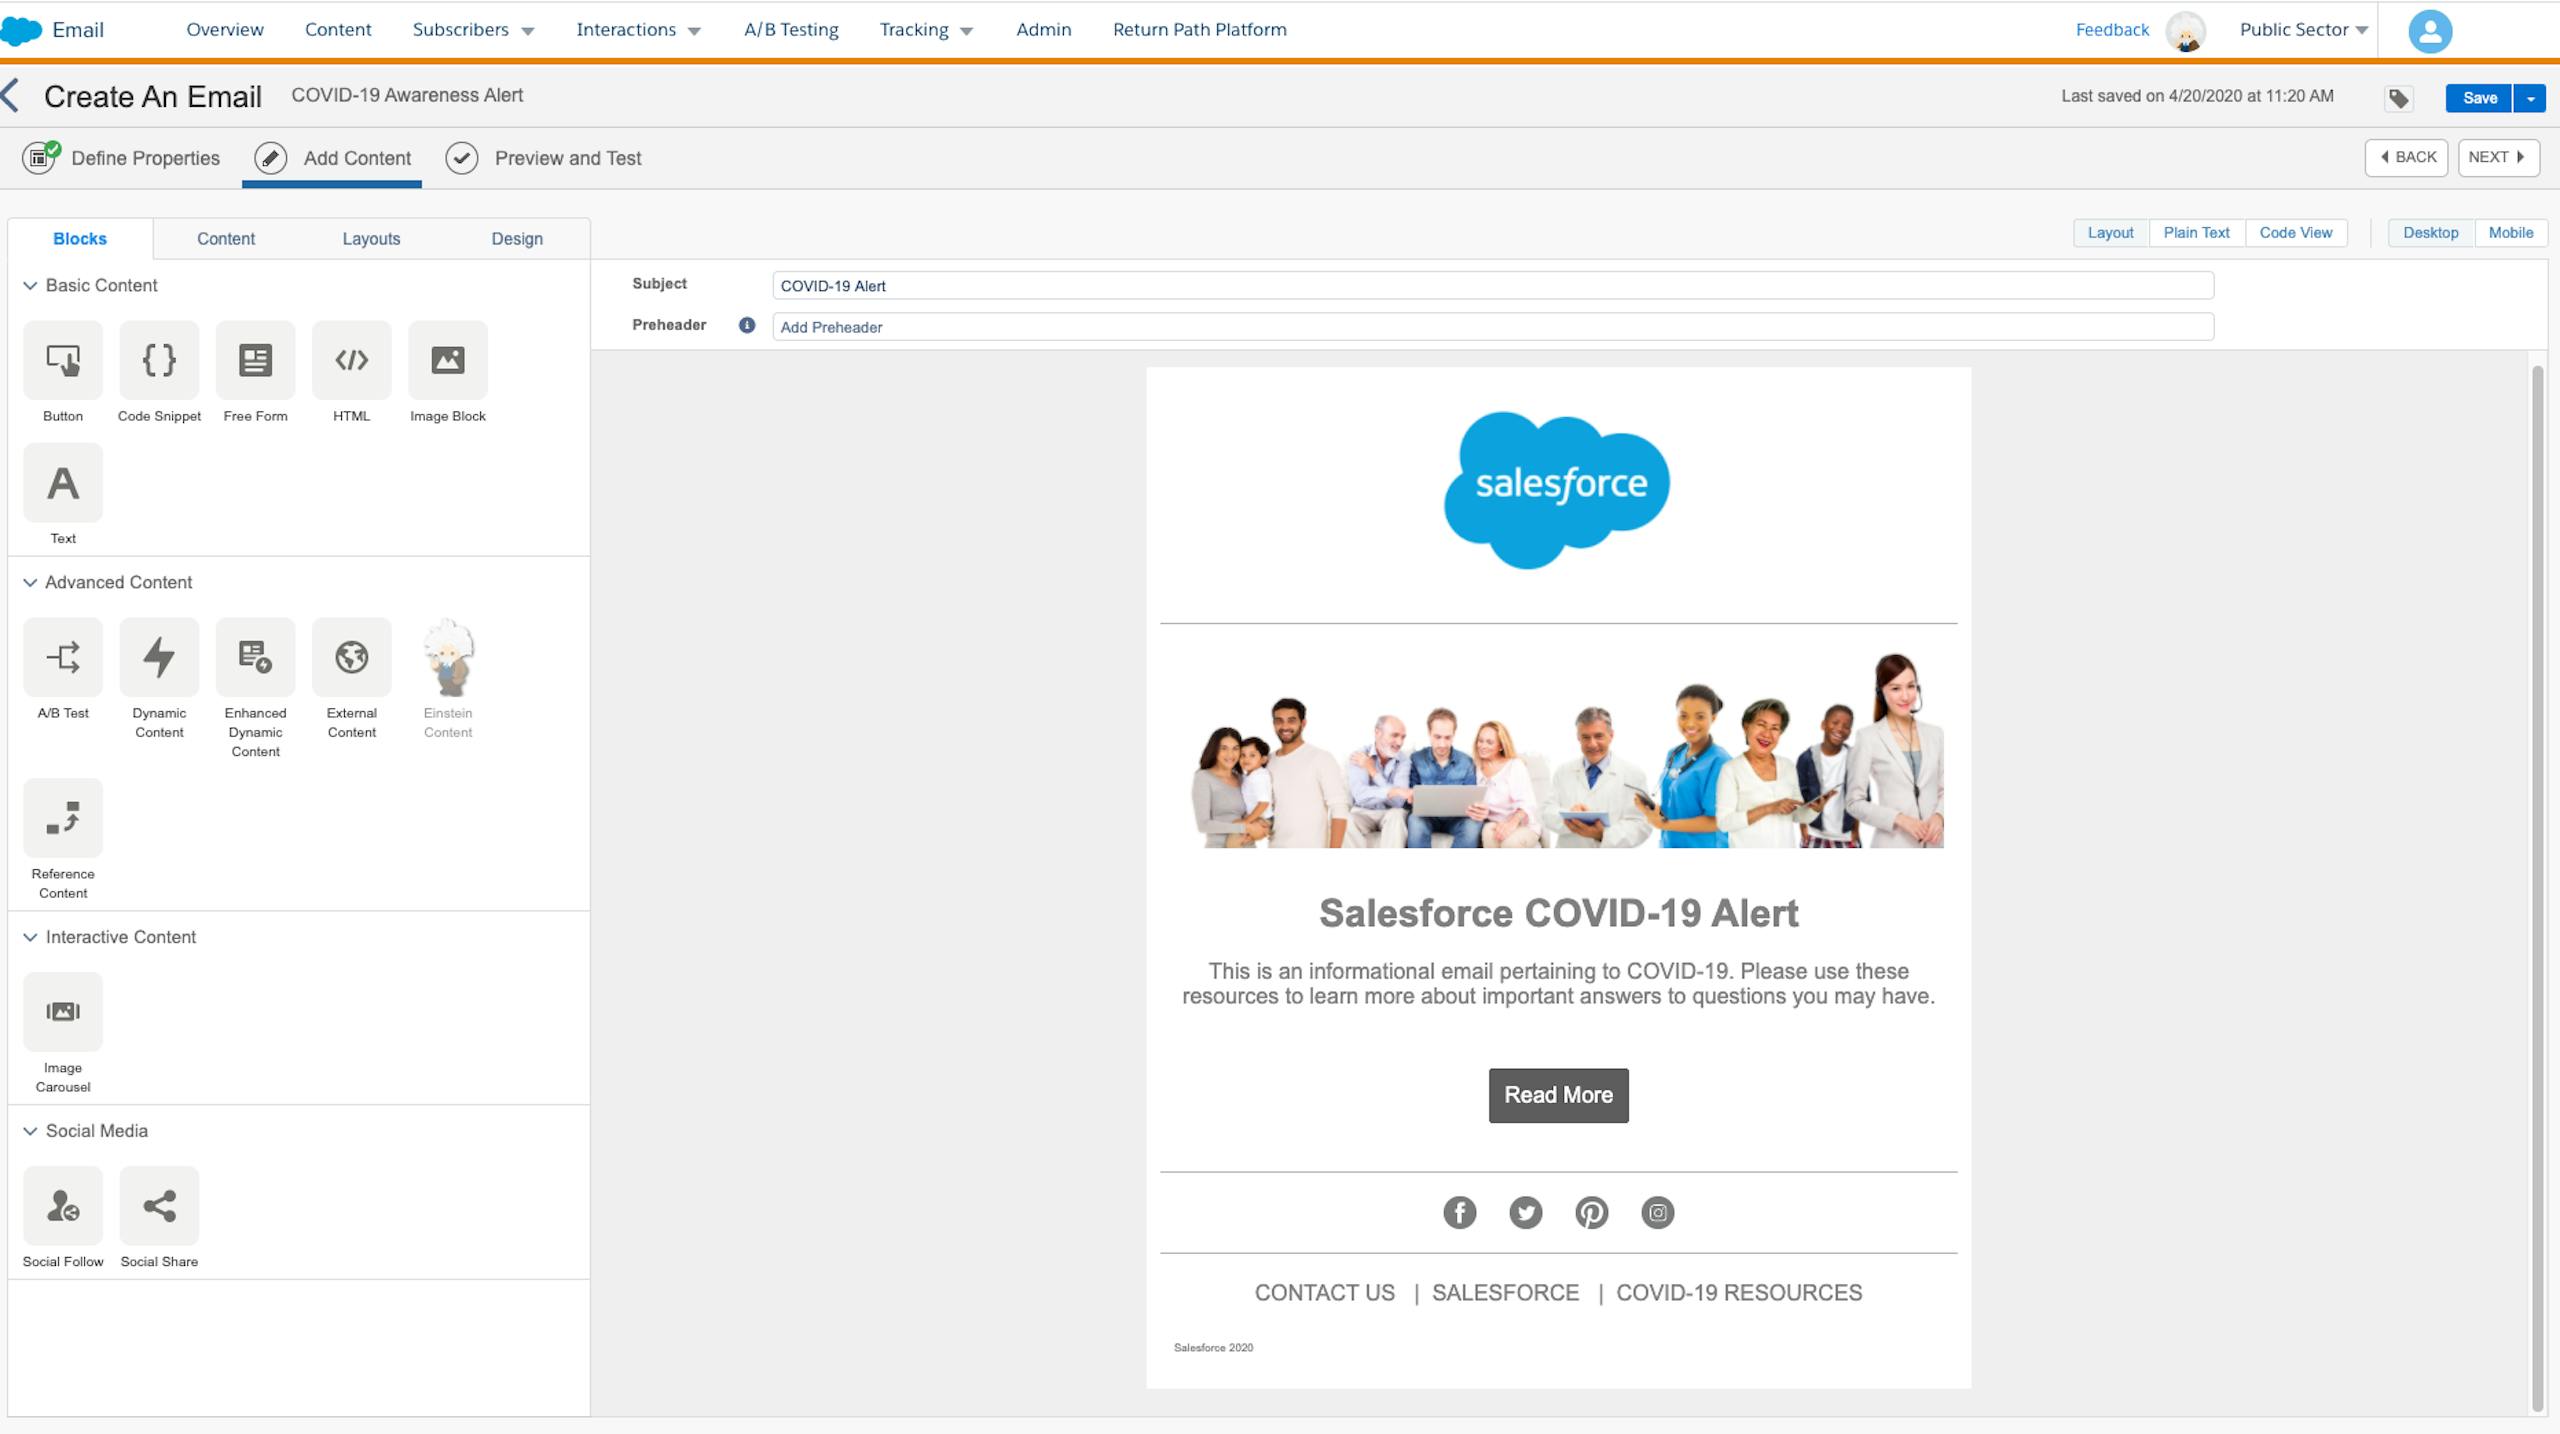Click the email canvas vertical scrollbar

[x=2537, y=888]
